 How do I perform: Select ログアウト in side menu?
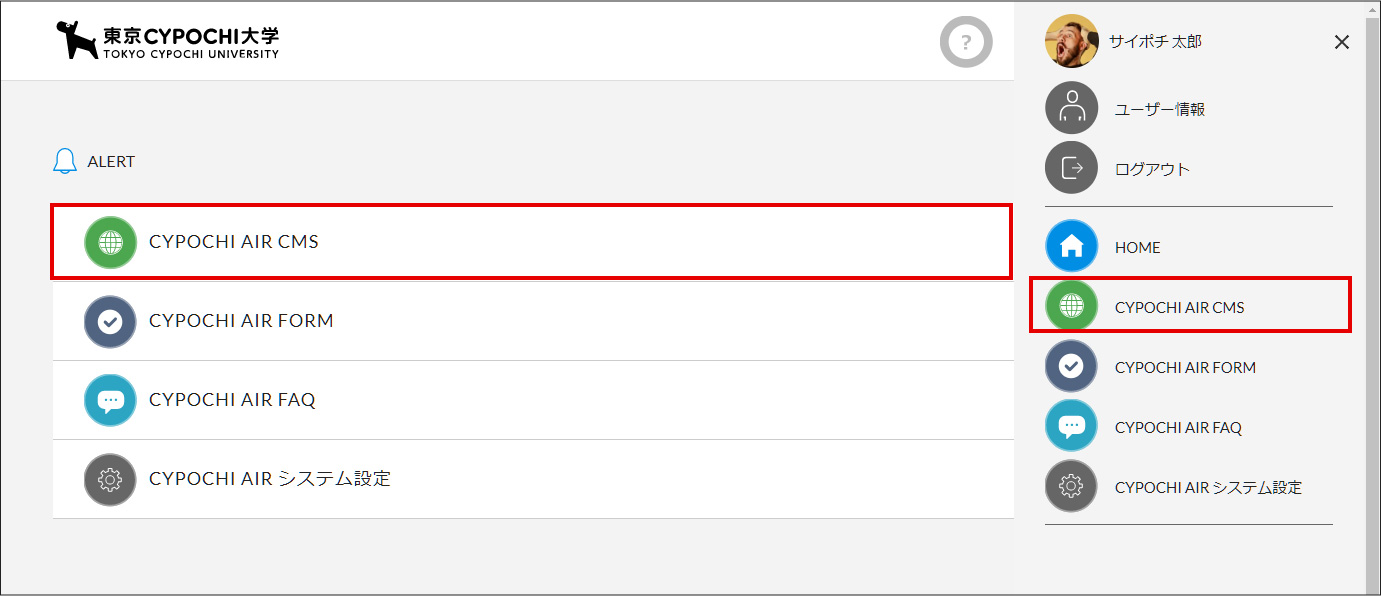click(x=1152, y=169)
